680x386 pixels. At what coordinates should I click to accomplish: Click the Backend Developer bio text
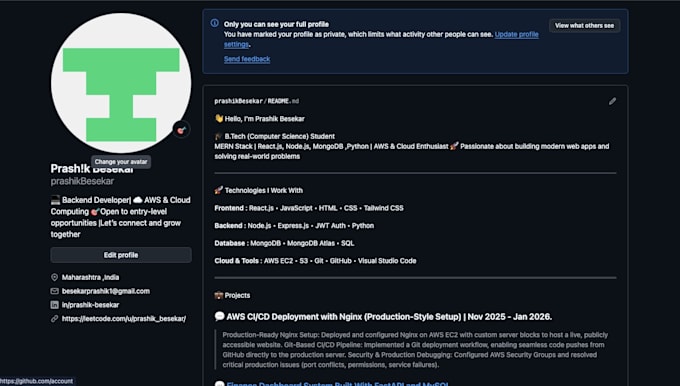[x=121, y=217]
